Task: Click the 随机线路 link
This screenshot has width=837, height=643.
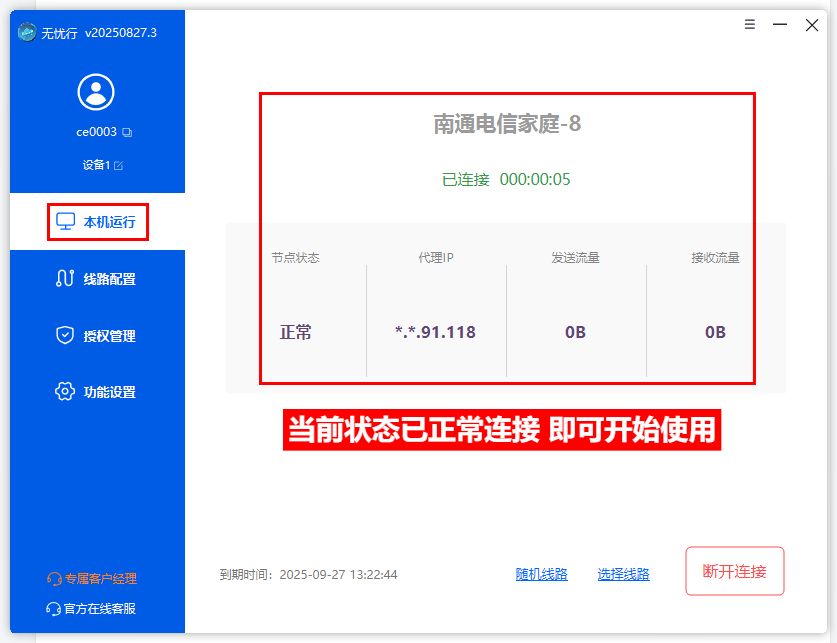Action: point(541,574)
